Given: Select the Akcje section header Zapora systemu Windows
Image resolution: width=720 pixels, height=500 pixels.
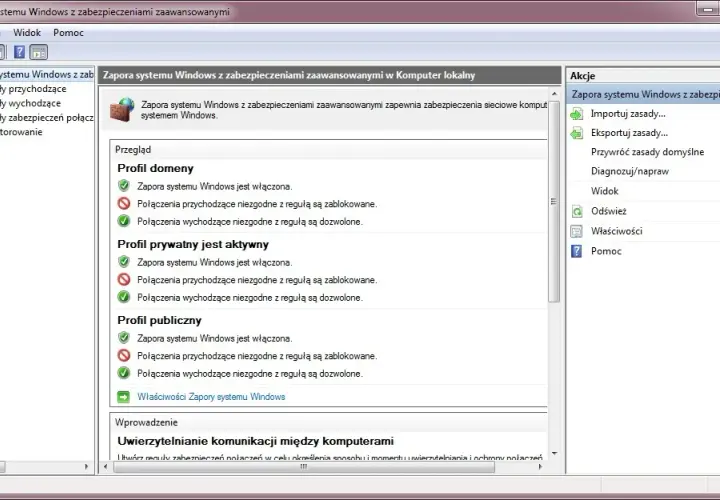Looking at the screenshot, I should 643,95.
